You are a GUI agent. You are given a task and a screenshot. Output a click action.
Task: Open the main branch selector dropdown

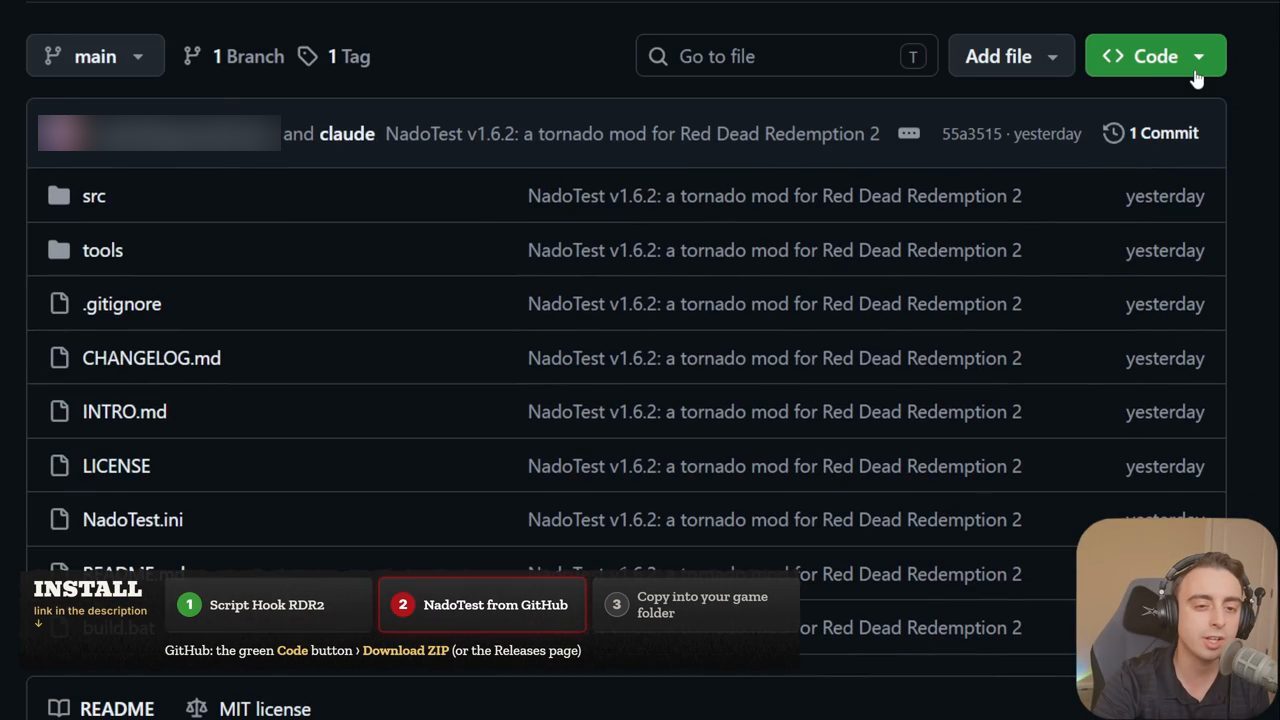(95, 56)
